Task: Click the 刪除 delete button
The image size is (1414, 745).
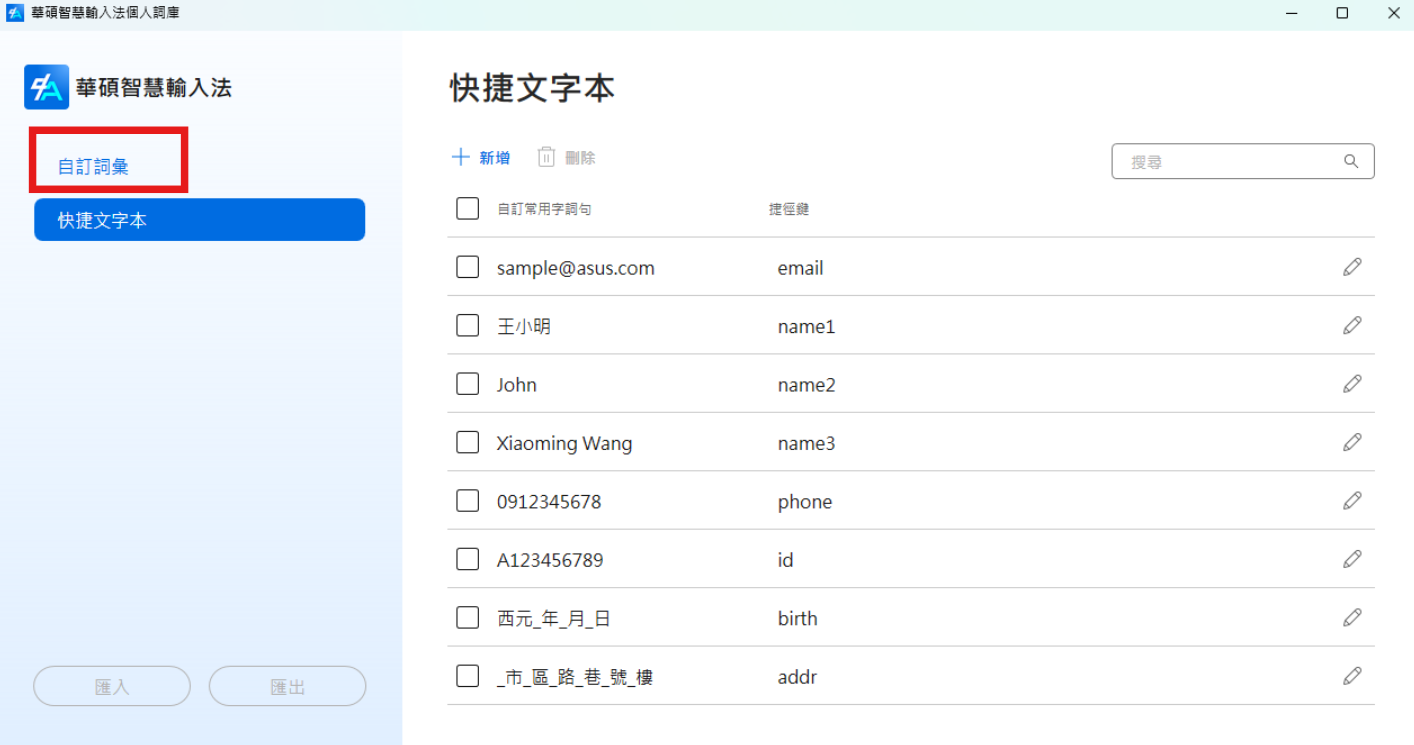Action: 566,157
